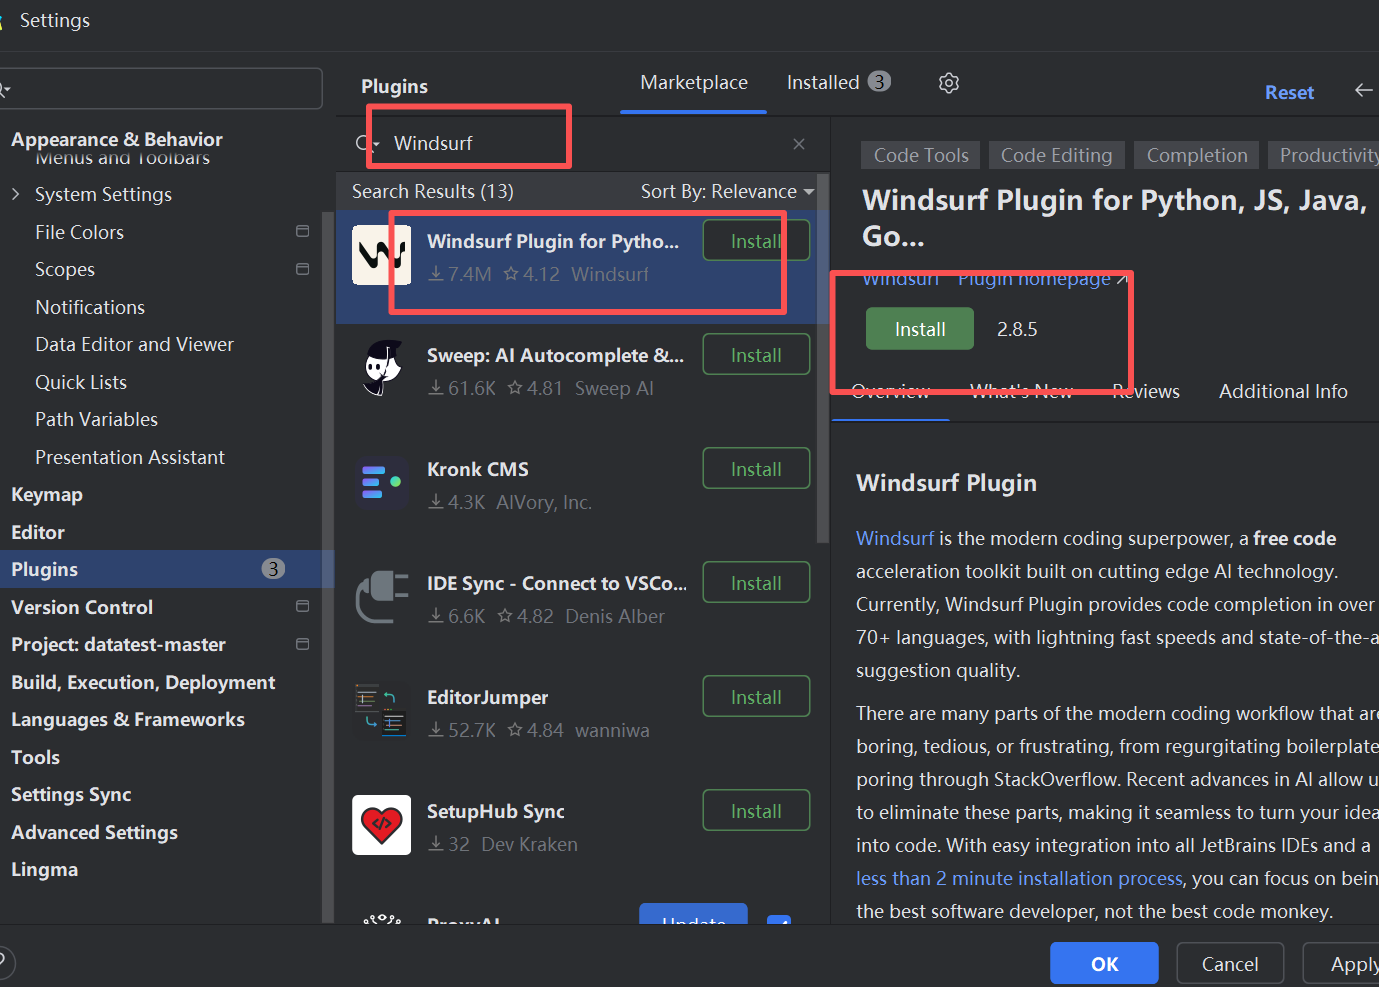Click the EditorJumper plugin icon
Viewport: 1379px width, 987px height.
click(381, 711)
